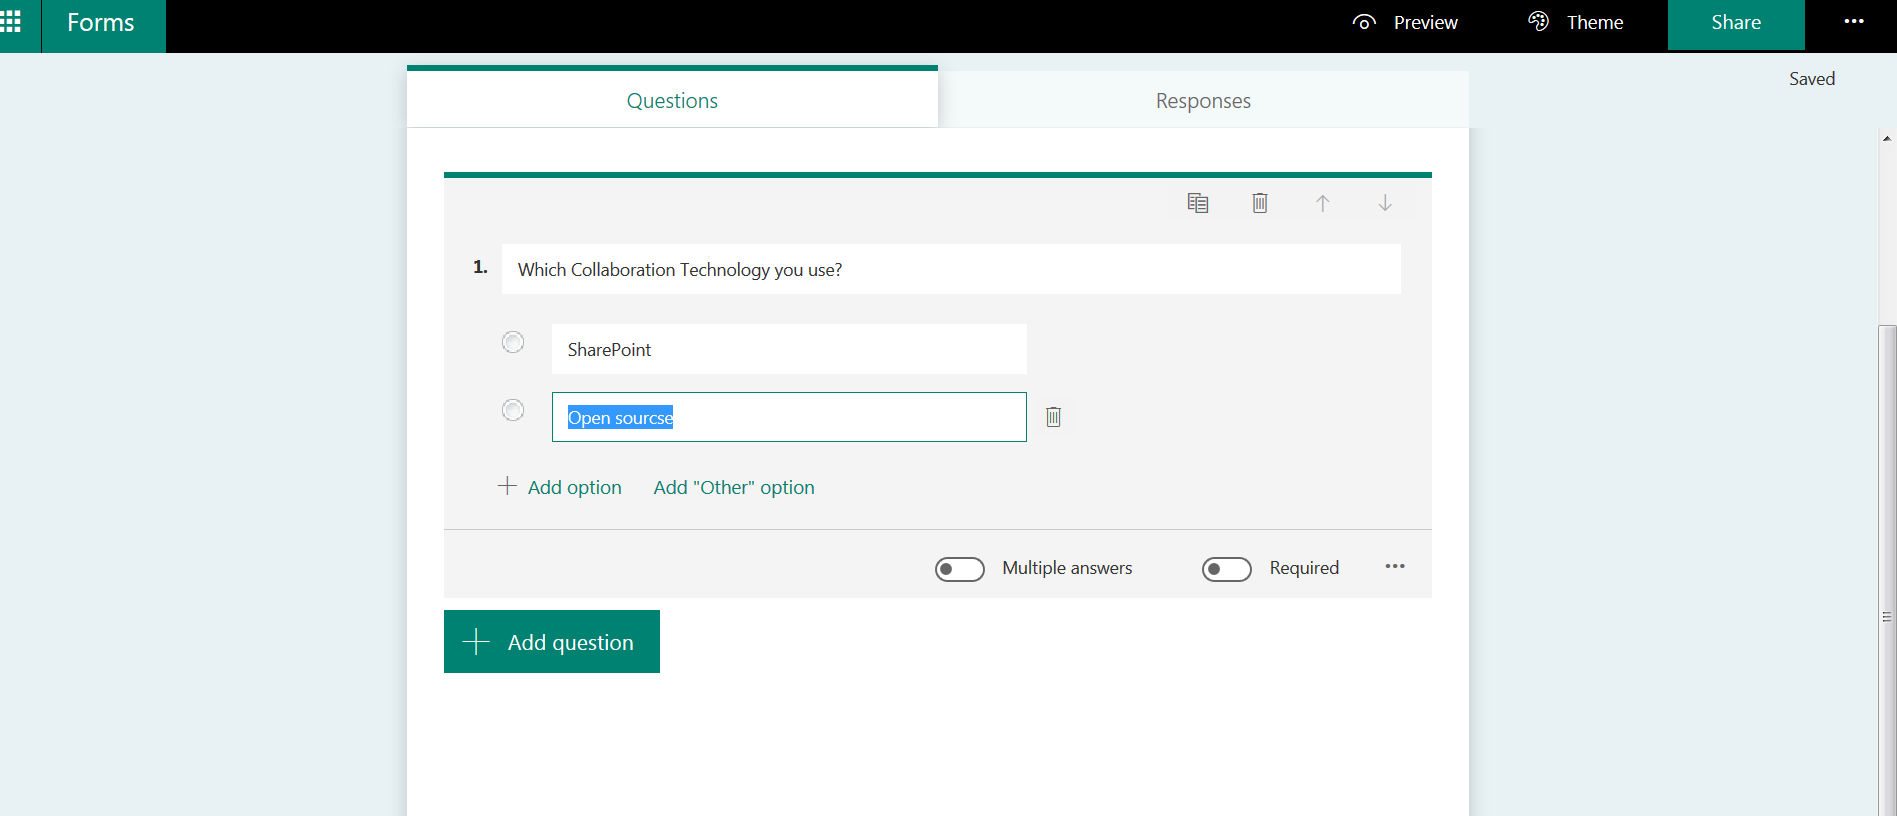Delete the question using trash icon
This screenshot has height=816, width=1897.
(1259, 203)
